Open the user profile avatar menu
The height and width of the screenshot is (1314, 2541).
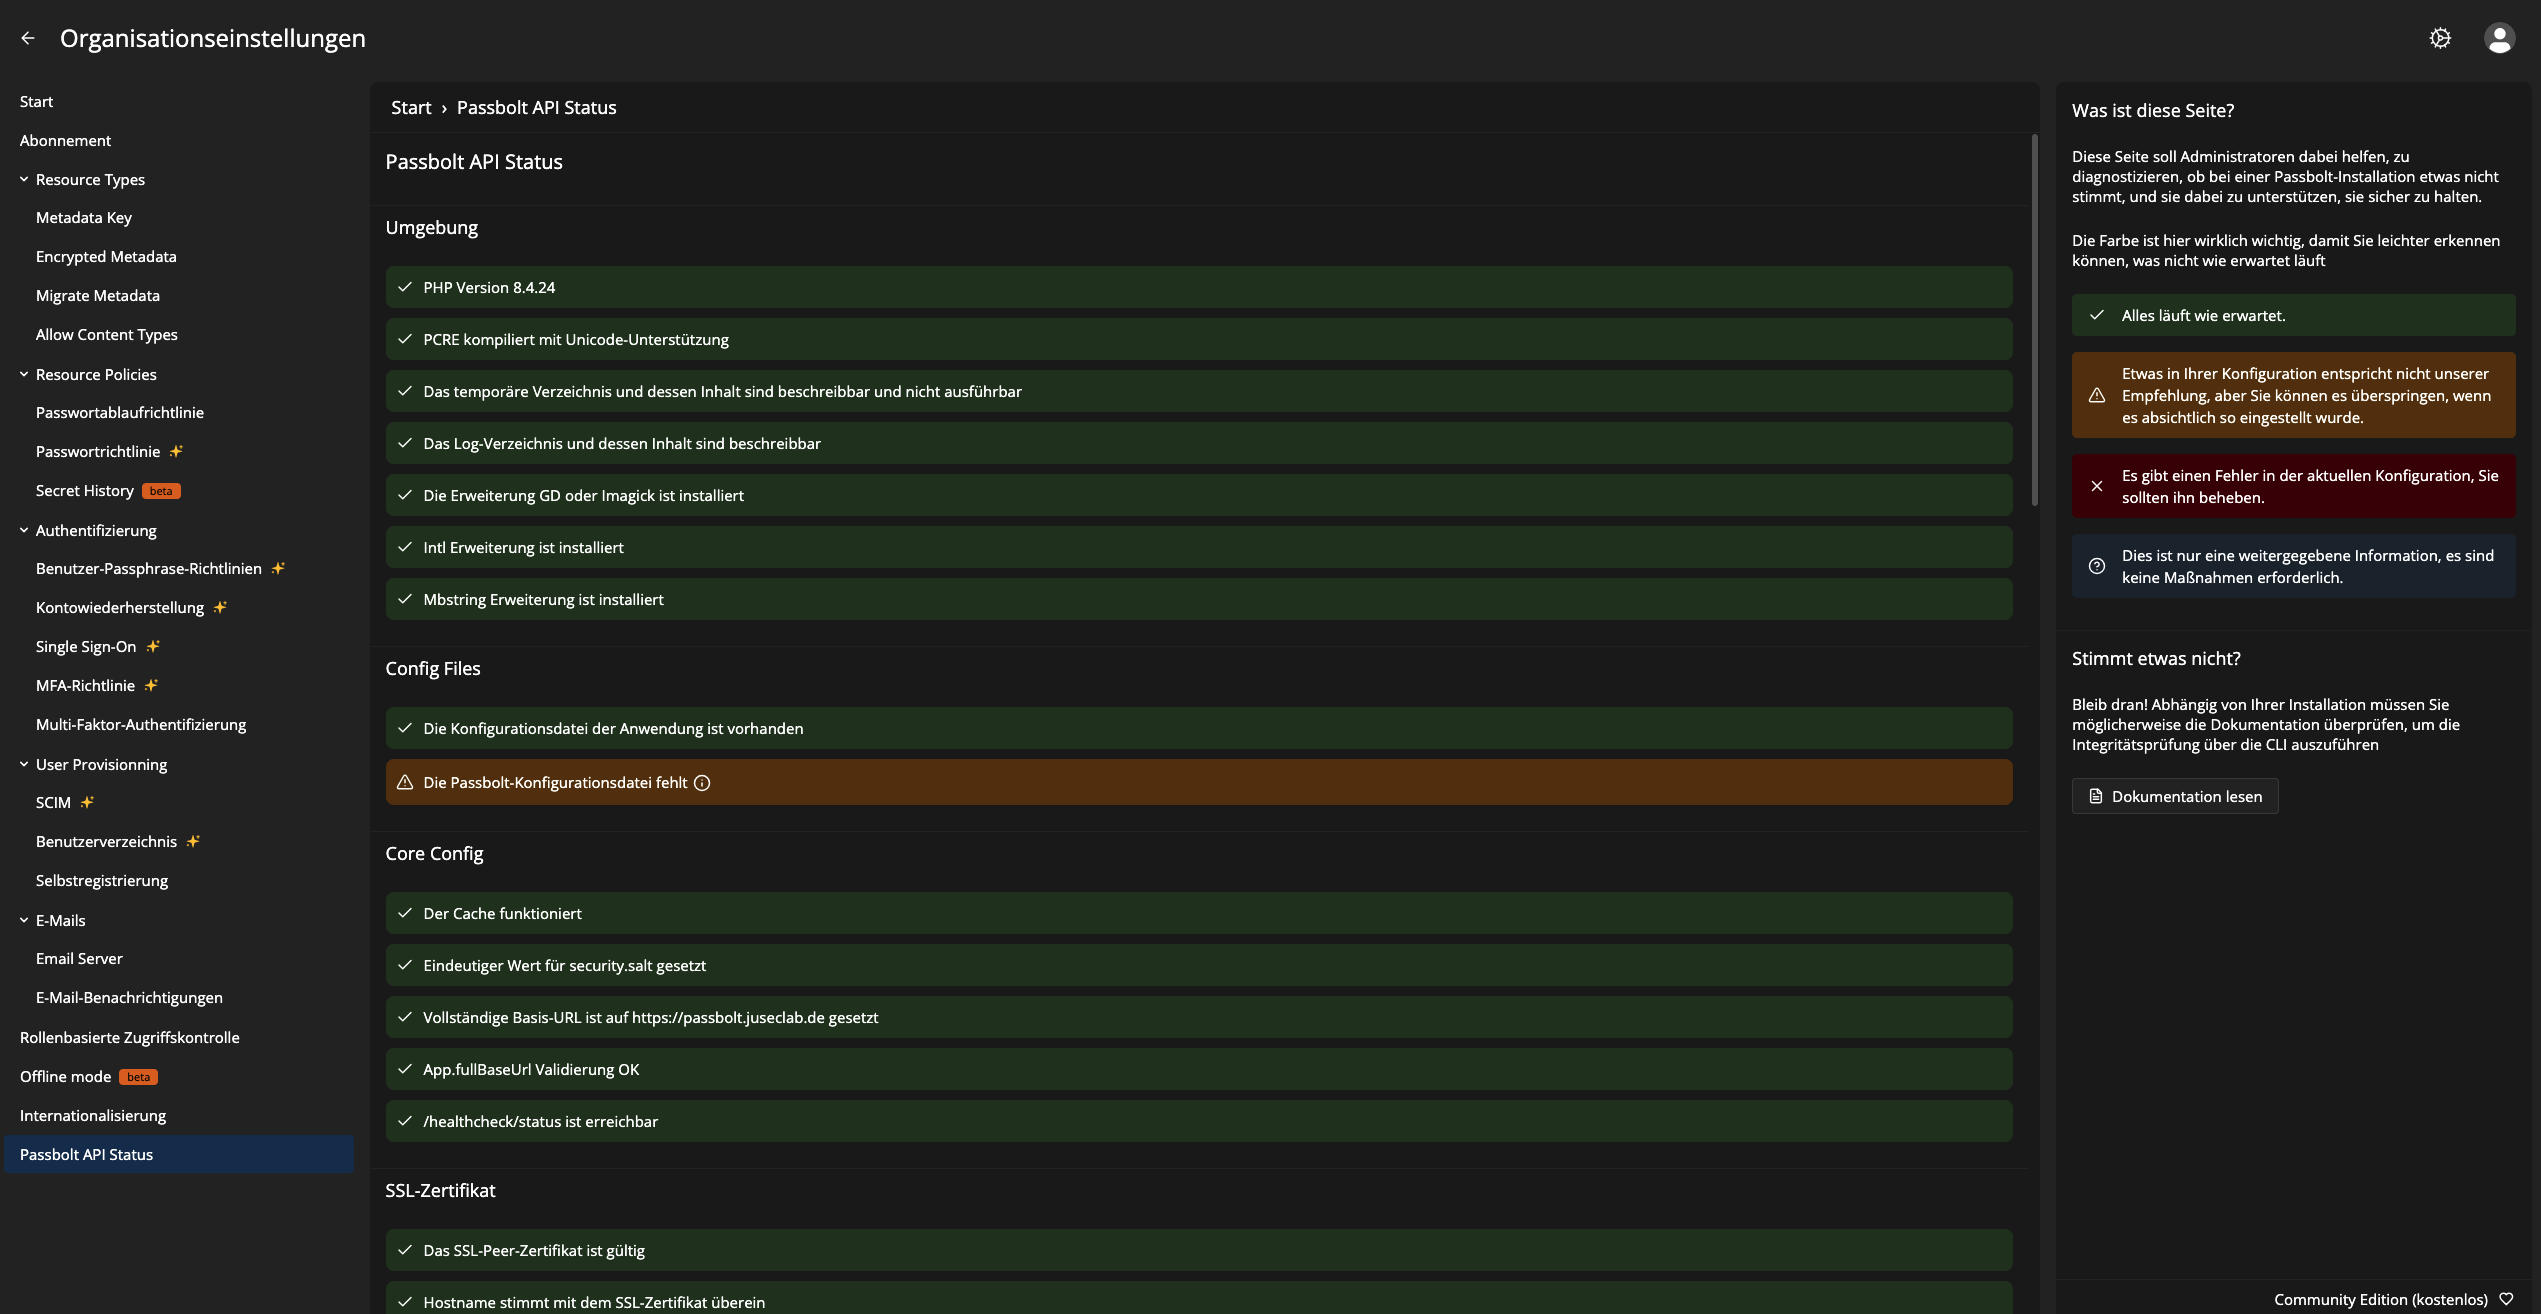(x=2499, y=38)
